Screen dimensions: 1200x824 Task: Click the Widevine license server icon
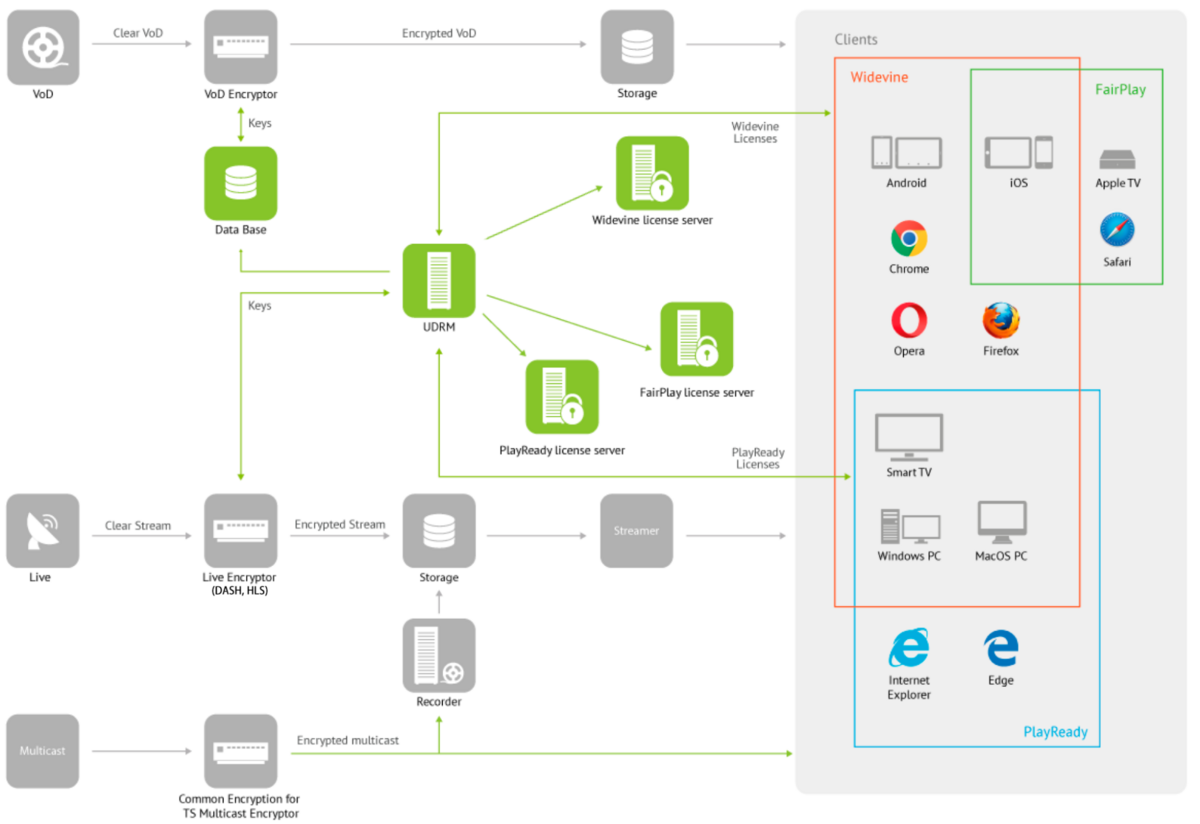(652, 173)
